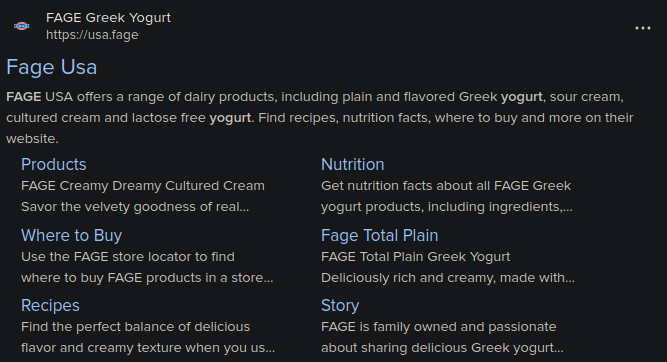Open the Fage Total Plain sitelink
This screenshot has width=667, height=362.
[x=379, y=235]
